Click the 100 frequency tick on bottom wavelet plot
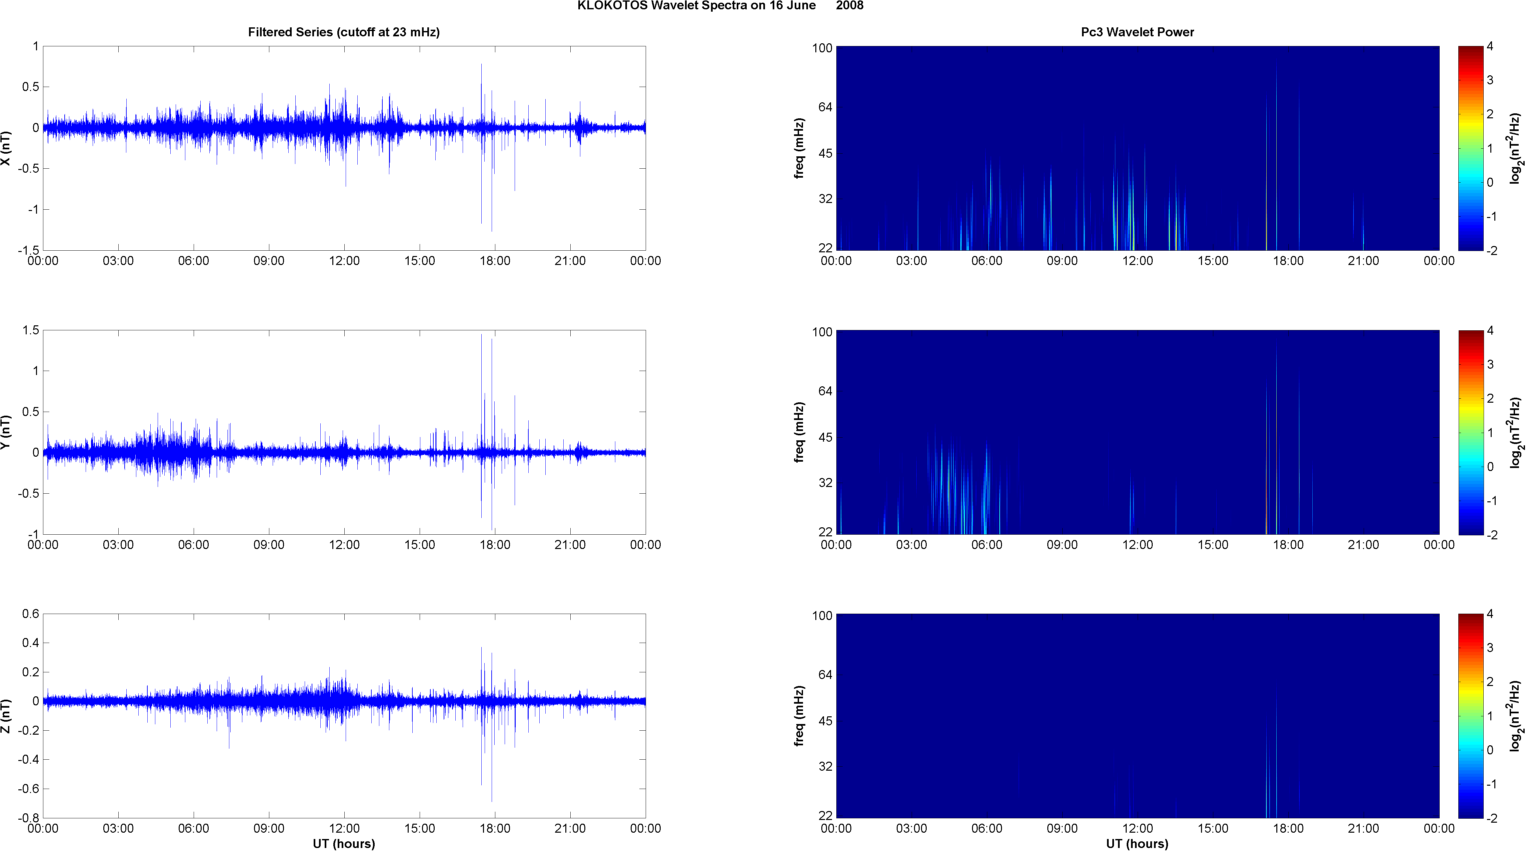The width and height of the screenshot is (1526, 851). (x=822, y=616)
